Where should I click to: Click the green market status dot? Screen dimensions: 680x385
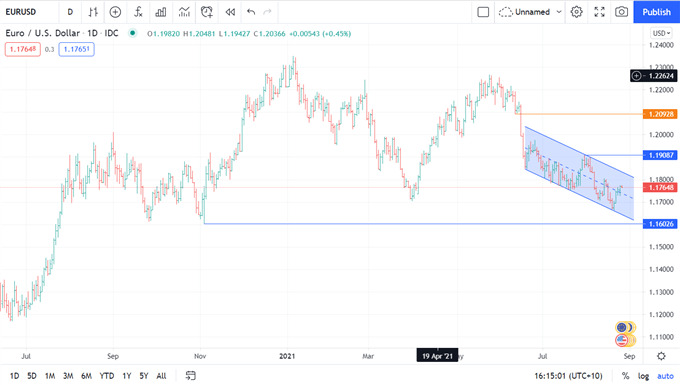[x=133, y=33]
